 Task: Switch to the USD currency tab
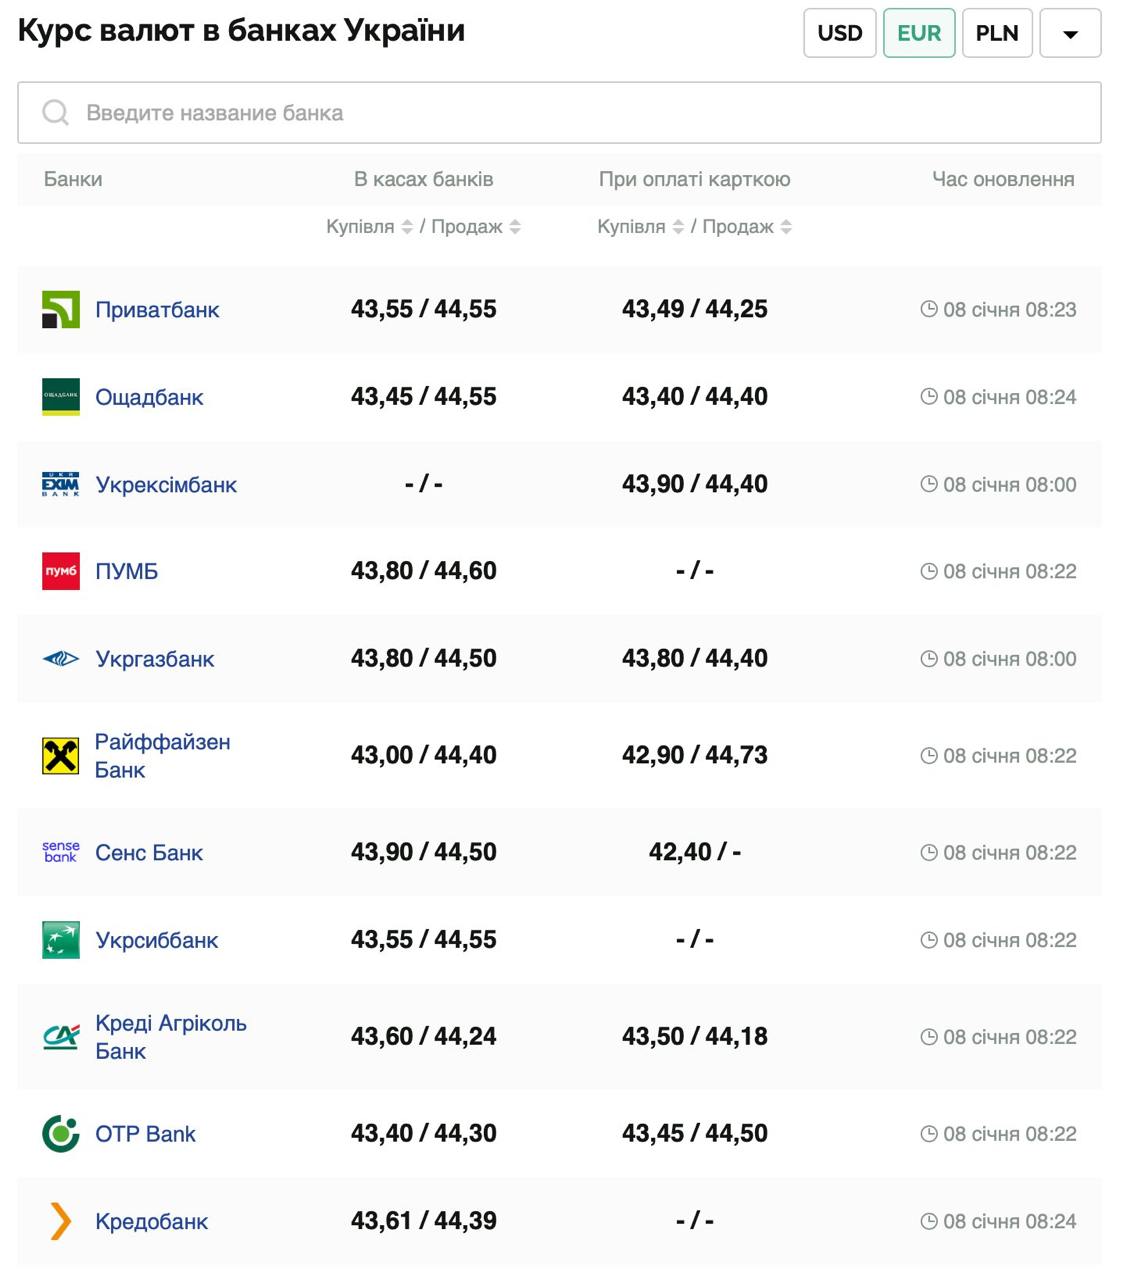point(839,33)
